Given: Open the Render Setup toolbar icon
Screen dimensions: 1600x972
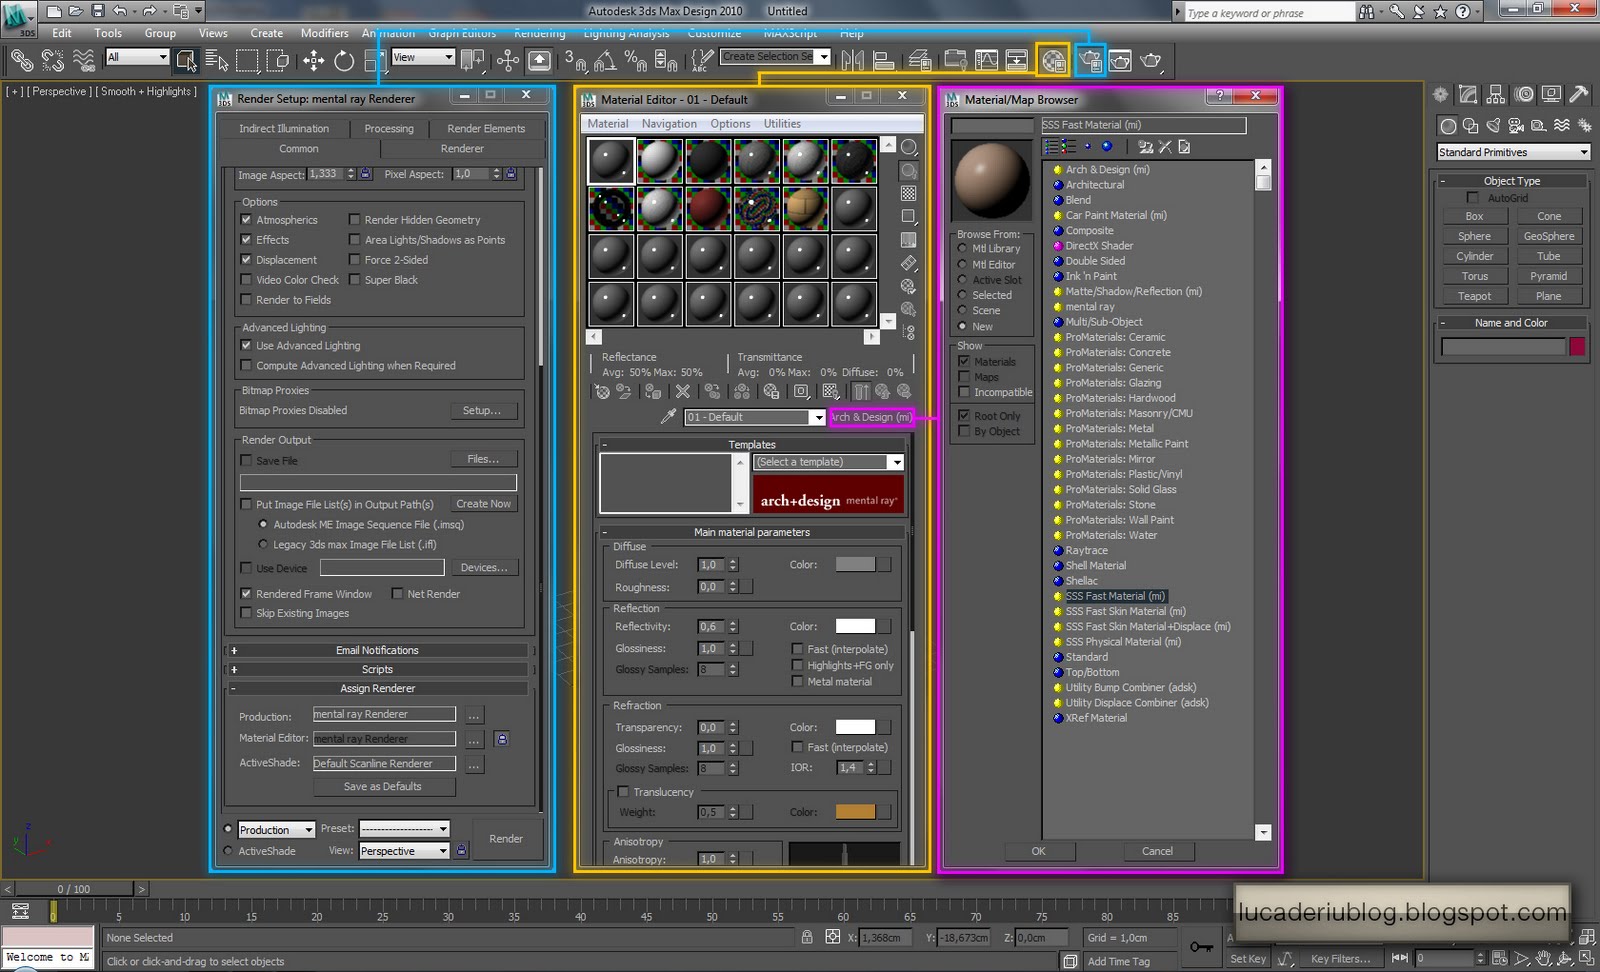Looking at the screenshot, I should (1089, 61).
